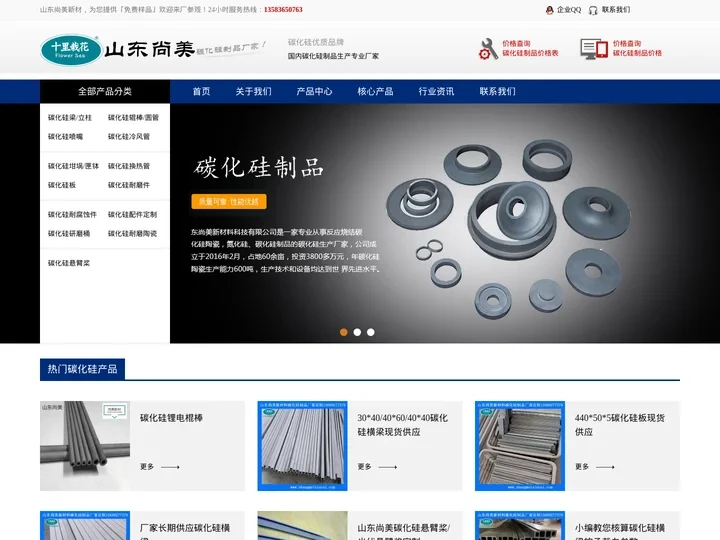Click the 山东尚美 company name logo text
The image size is (720, 540).
pos(150,49)
